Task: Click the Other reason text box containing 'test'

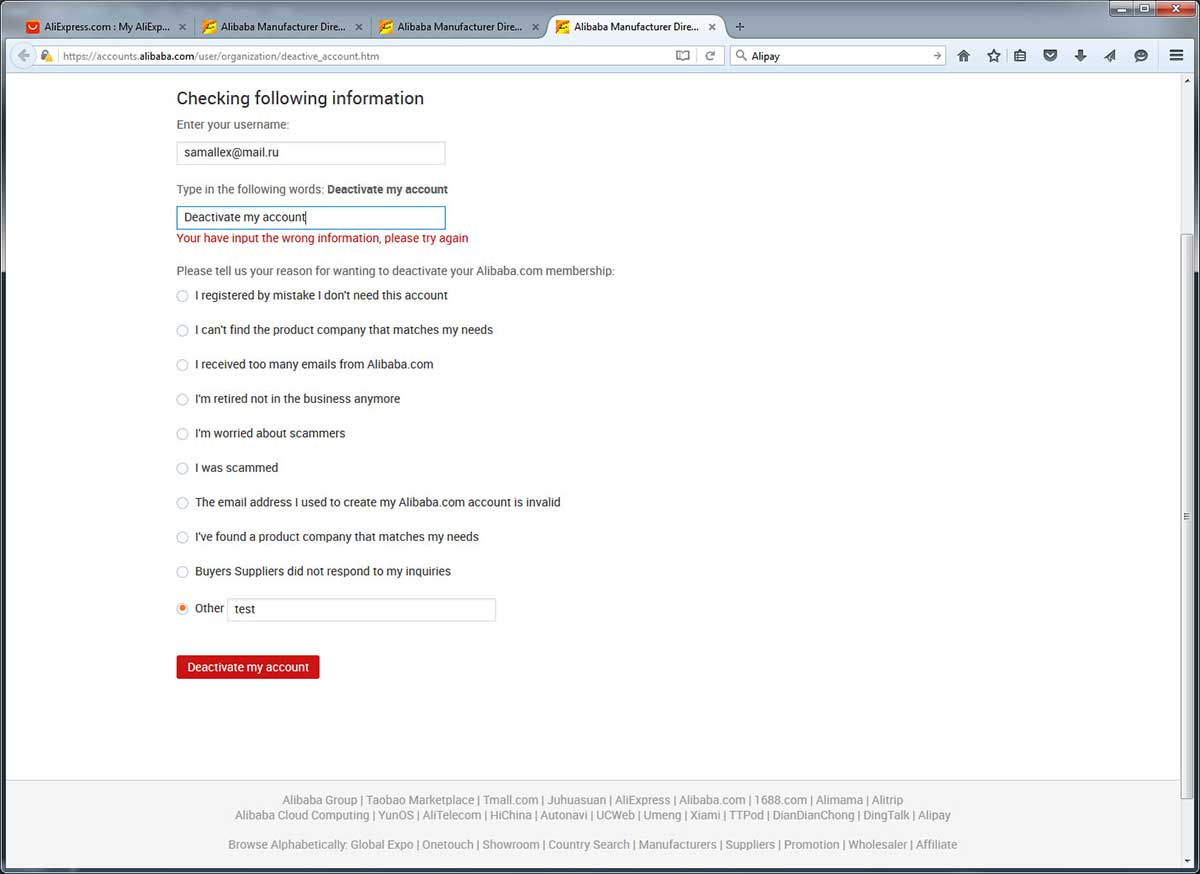Action: point(361,609)
